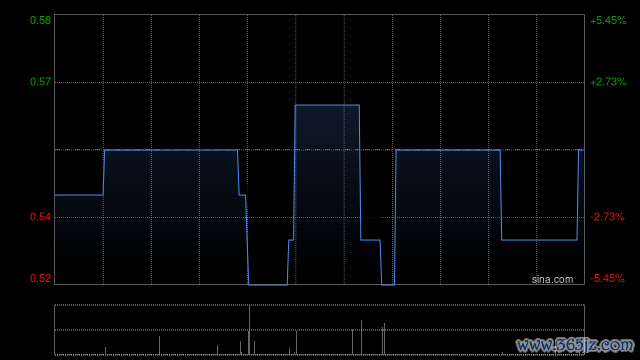Click the first lowest price trough at 0.52
This screenshot has width=640, height=360.
coord(268,284)
